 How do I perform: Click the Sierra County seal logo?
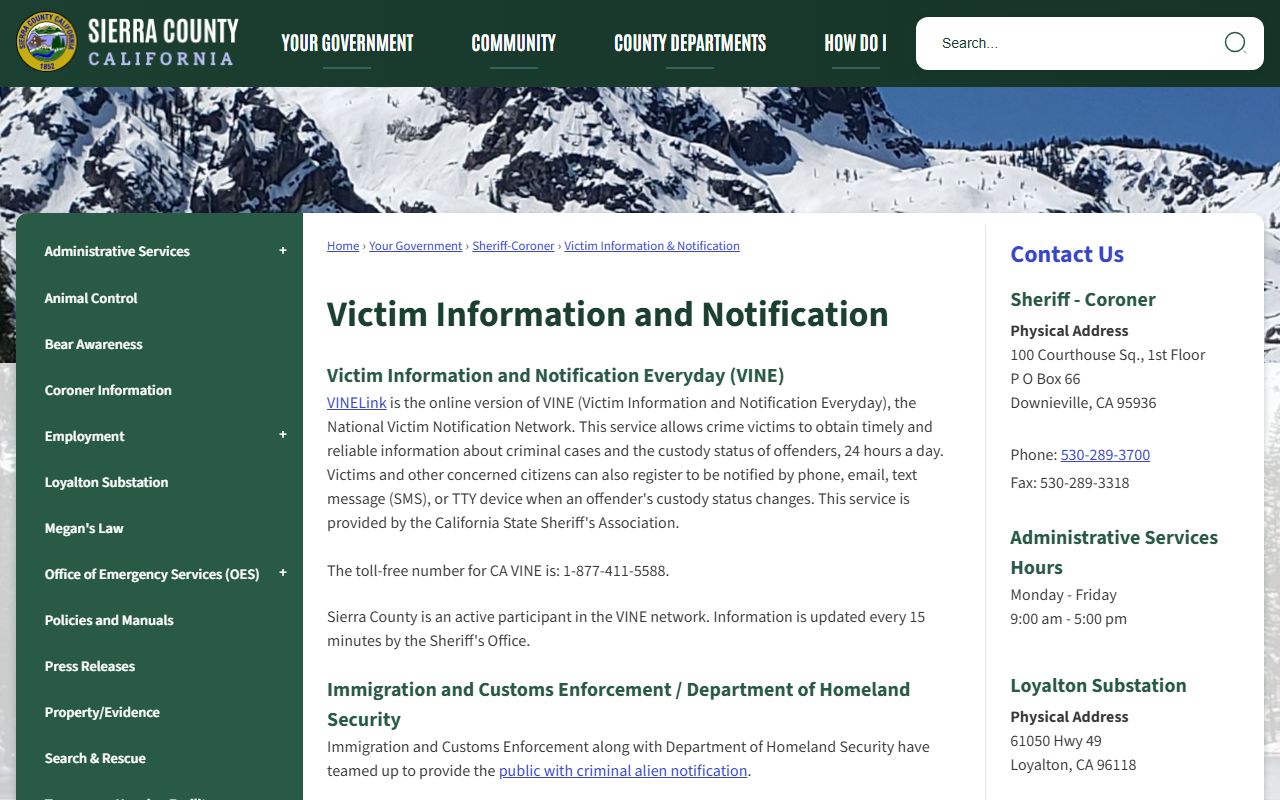(46, 42)
